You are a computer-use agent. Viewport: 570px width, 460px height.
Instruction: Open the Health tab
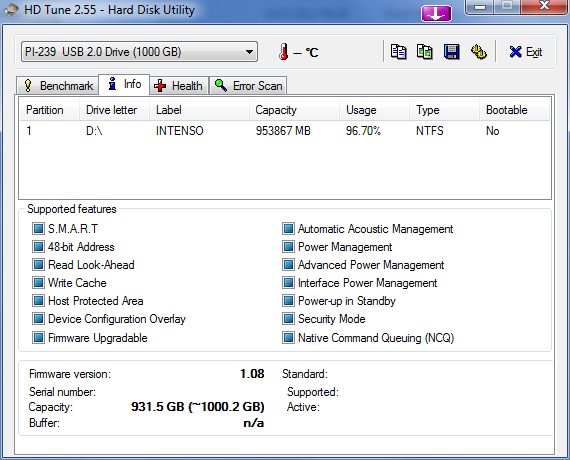tap(178, 86)
